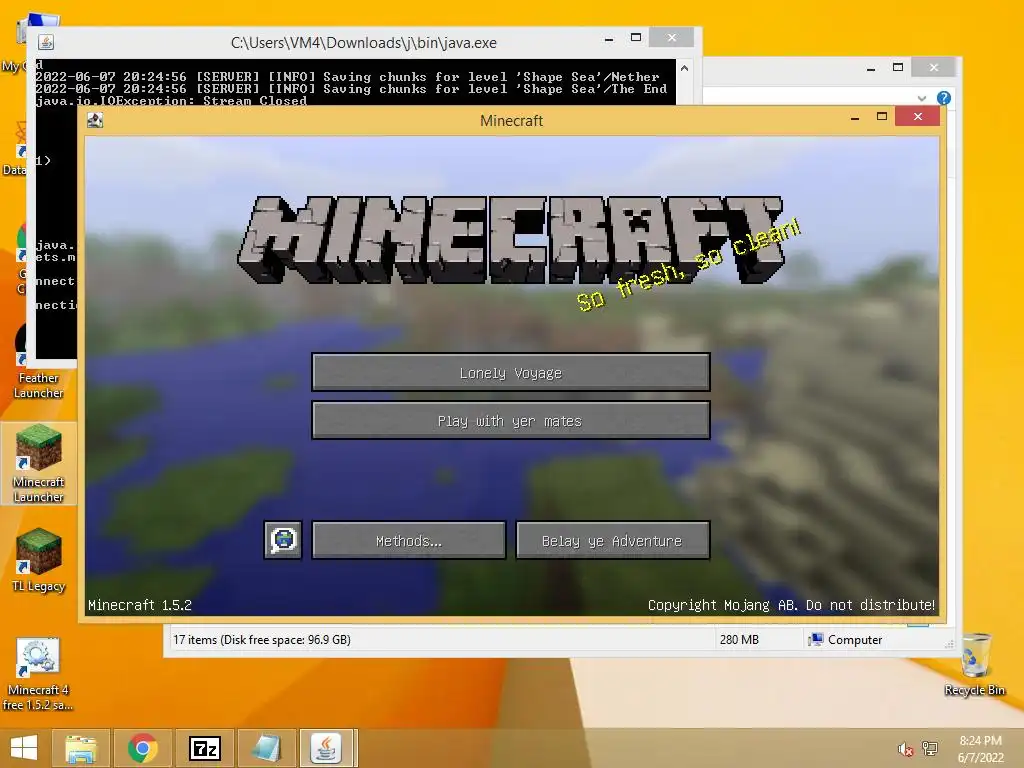Click the muted volume tray icon

pyautogui.click(x=905, y=749)
